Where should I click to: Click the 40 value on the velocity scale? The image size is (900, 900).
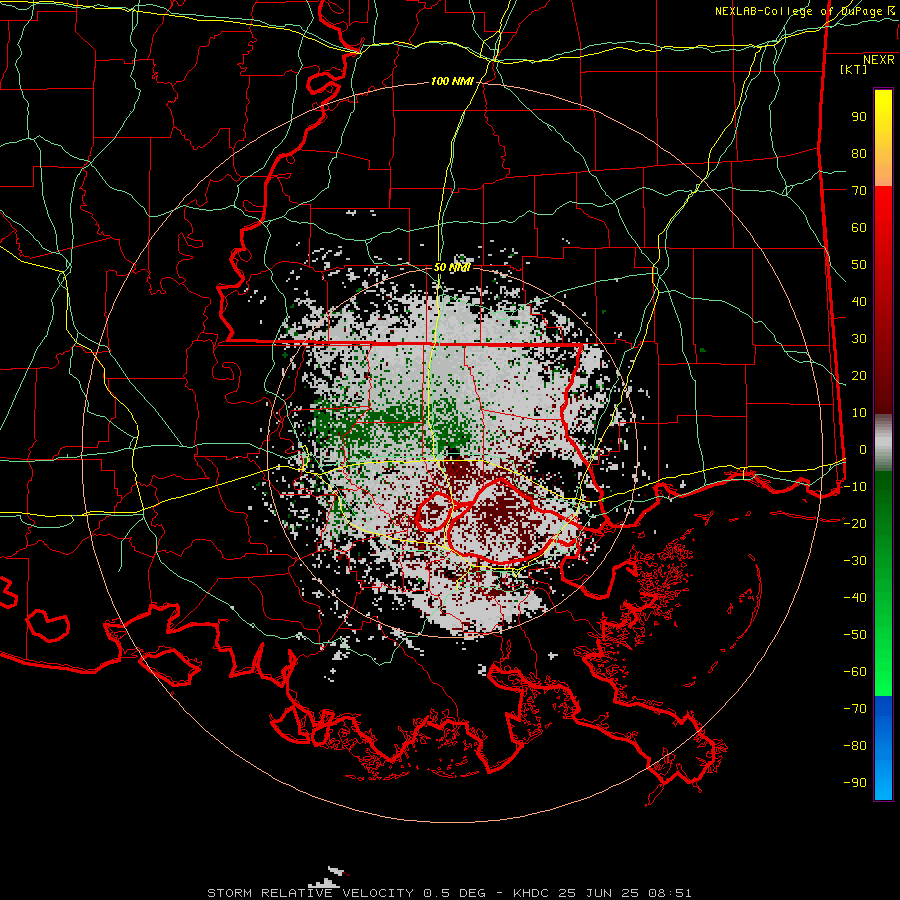[859, 301]
